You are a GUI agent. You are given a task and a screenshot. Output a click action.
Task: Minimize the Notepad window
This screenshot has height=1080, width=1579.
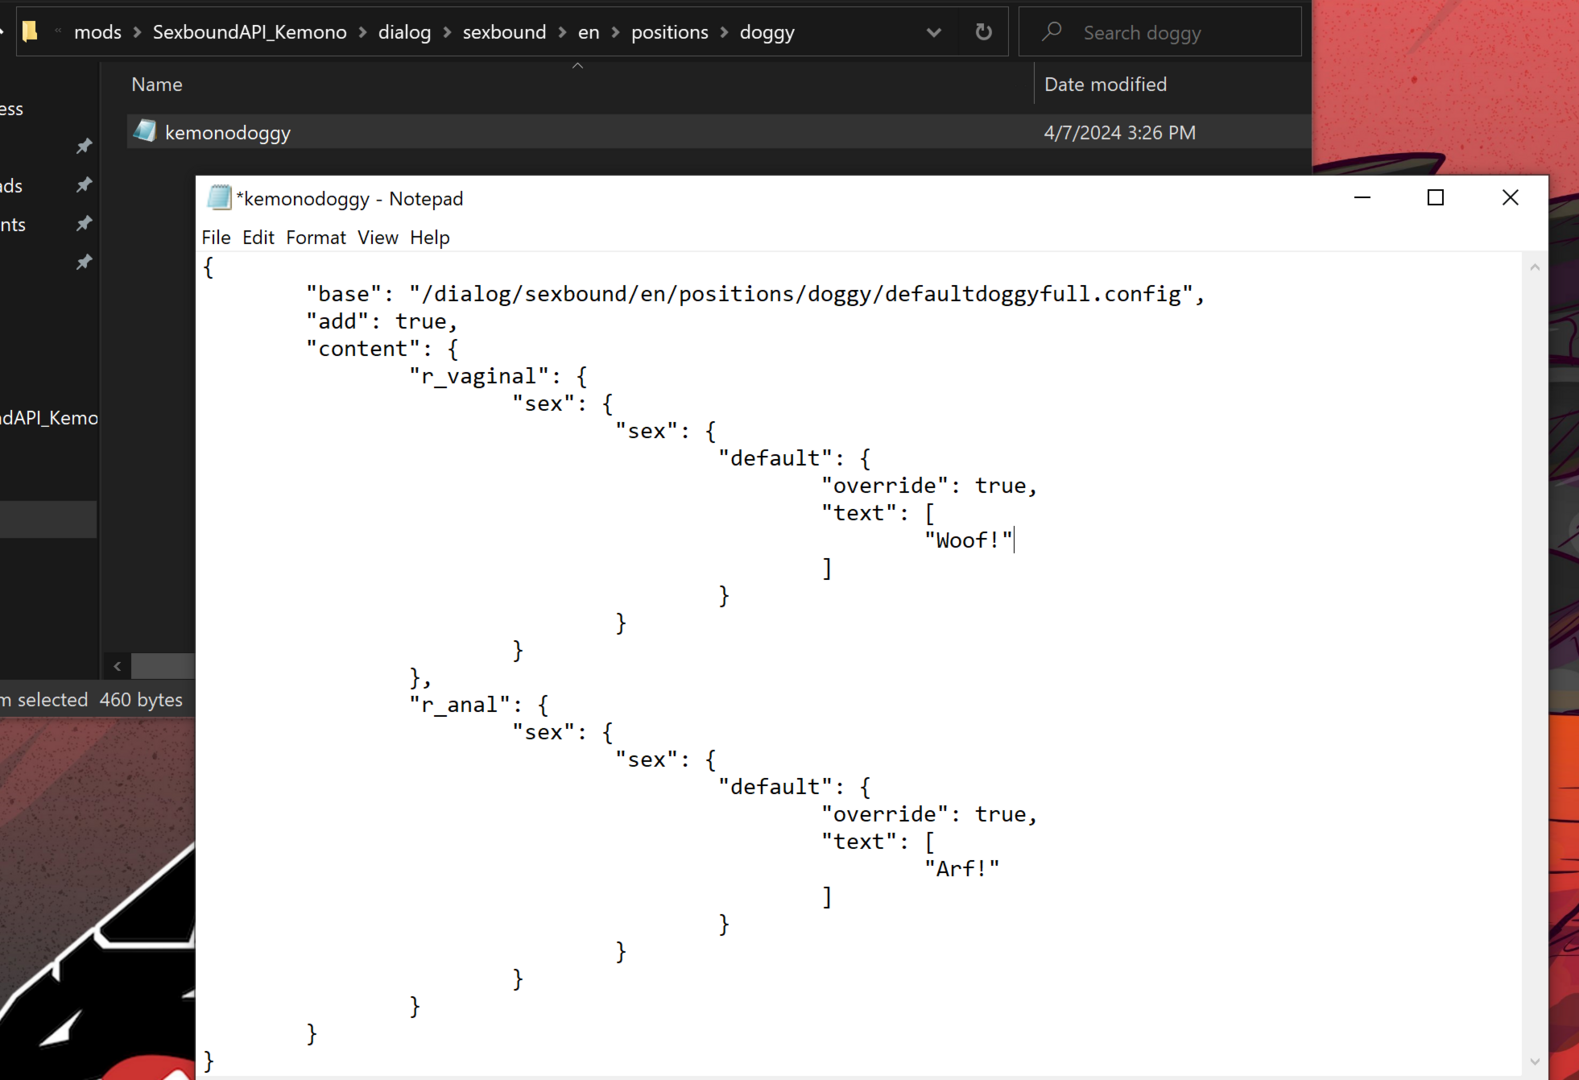pyautogui.click(x=1362, y=198)
